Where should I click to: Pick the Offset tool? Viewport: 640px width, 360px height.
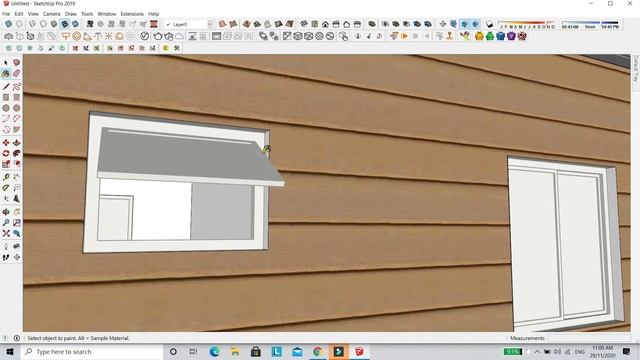point(16,164)
